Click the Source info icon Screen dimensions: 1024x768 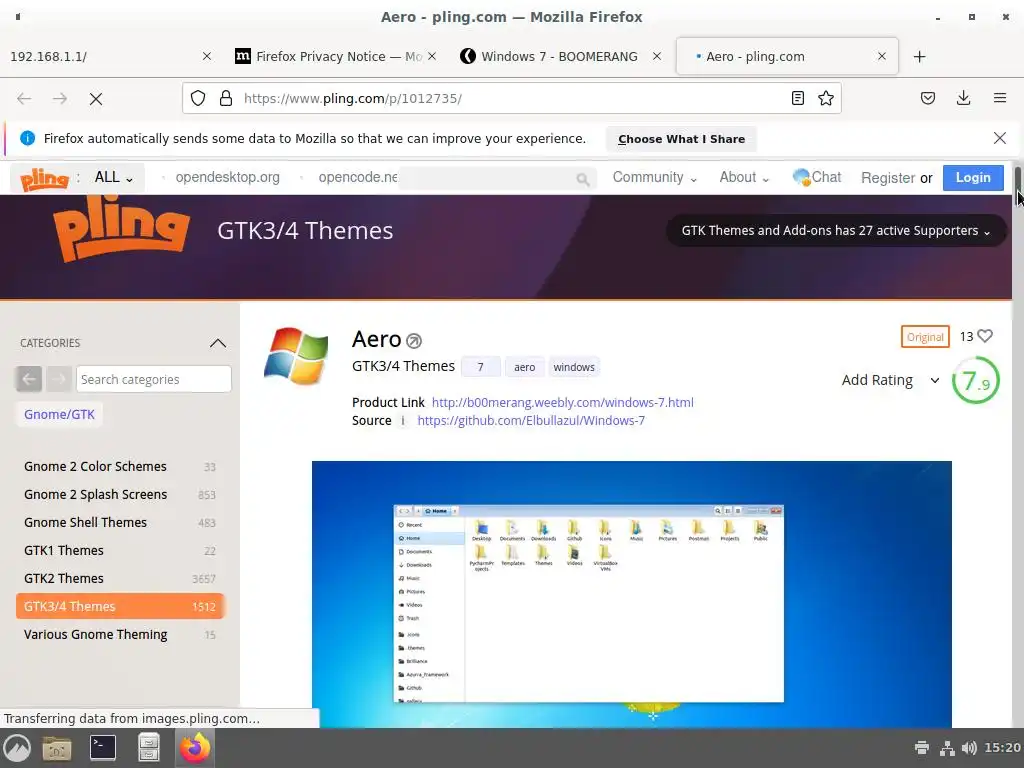[x=403, y=421]
